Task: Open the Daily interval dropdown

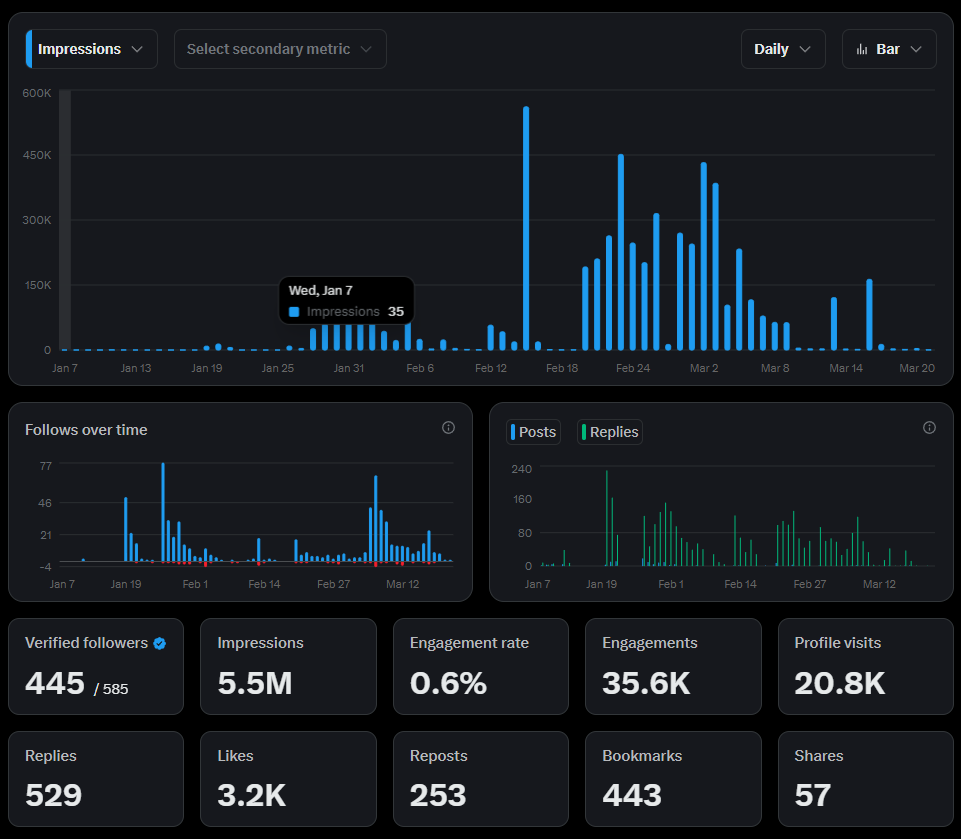Action: click(x=783, y=49)
